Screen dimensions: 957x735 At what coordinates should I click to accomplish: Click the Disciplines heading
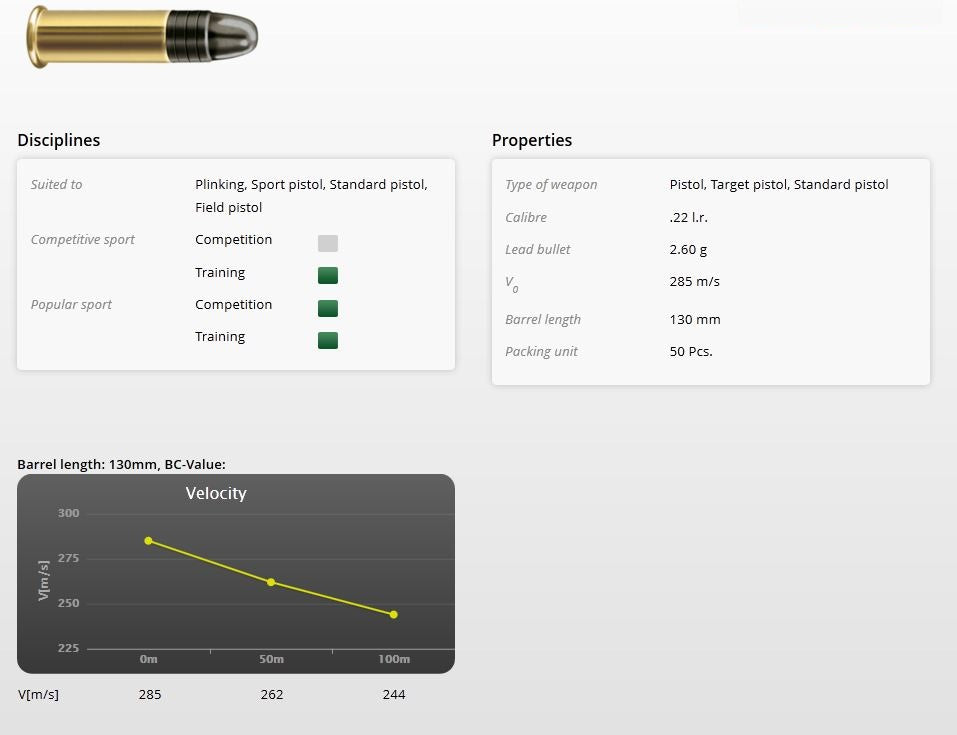(59, 140)
